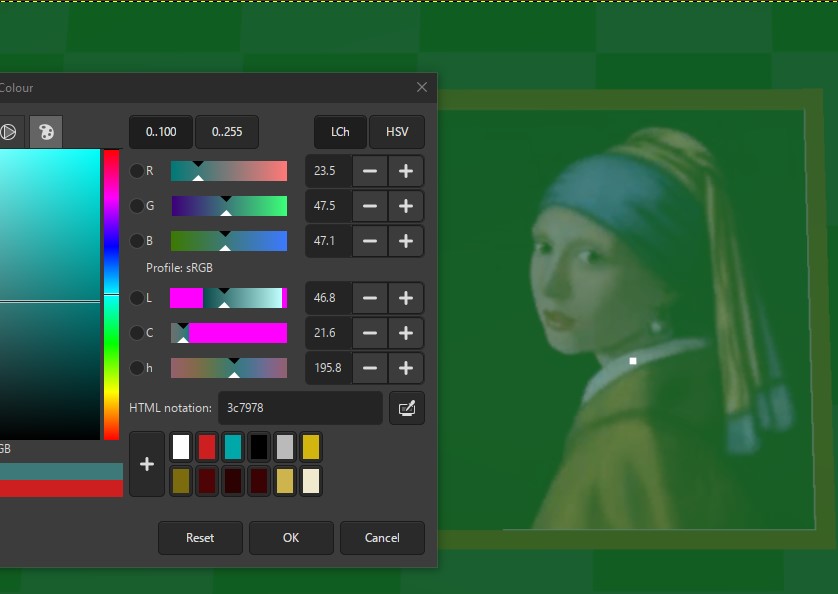Pick the cream history swatch
The width and height of the screenshot is (838, 594).
coord(311,481)
